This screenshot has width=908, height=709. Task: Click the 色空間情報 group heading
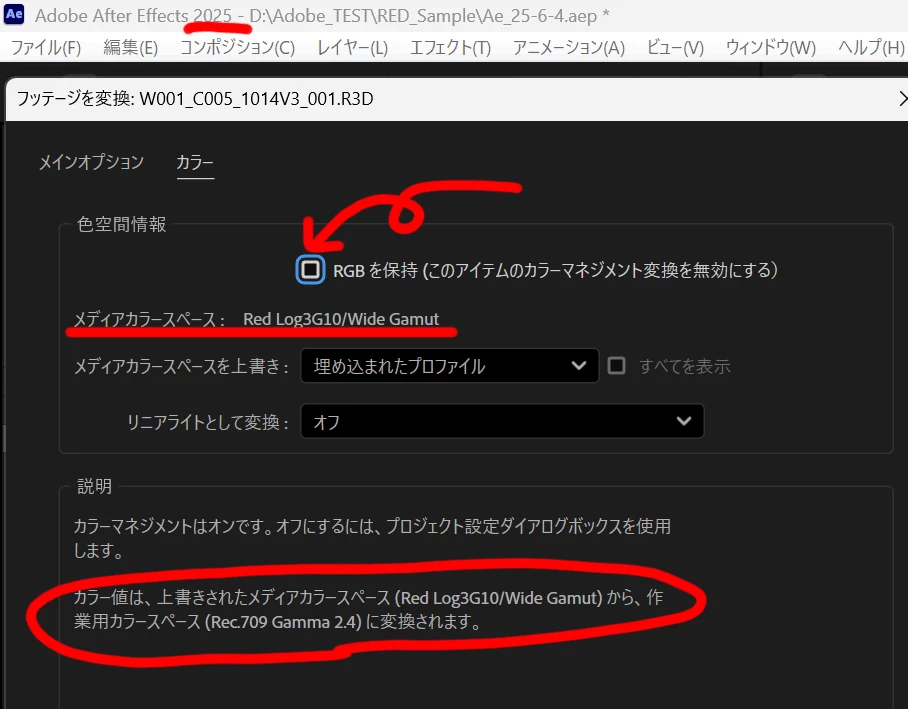(122, 224)
